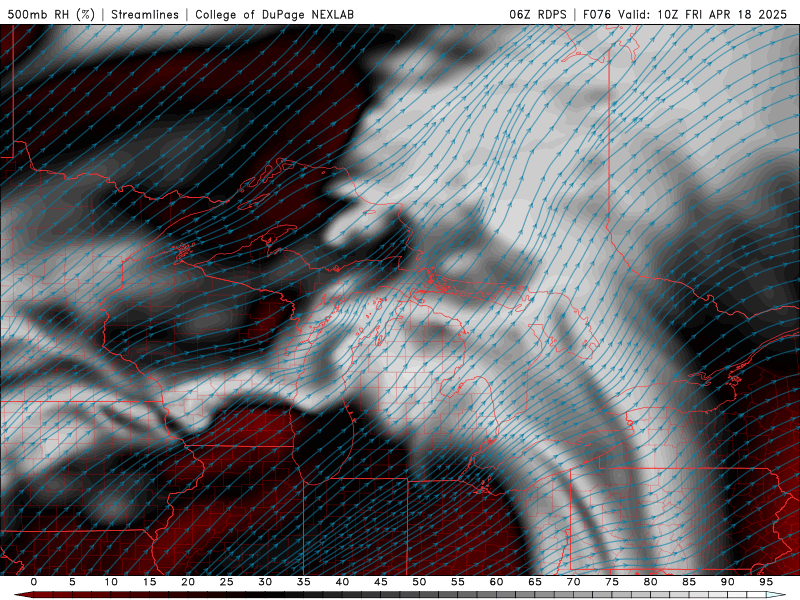Click the "60" label on the RH color scale

[496, 582]
